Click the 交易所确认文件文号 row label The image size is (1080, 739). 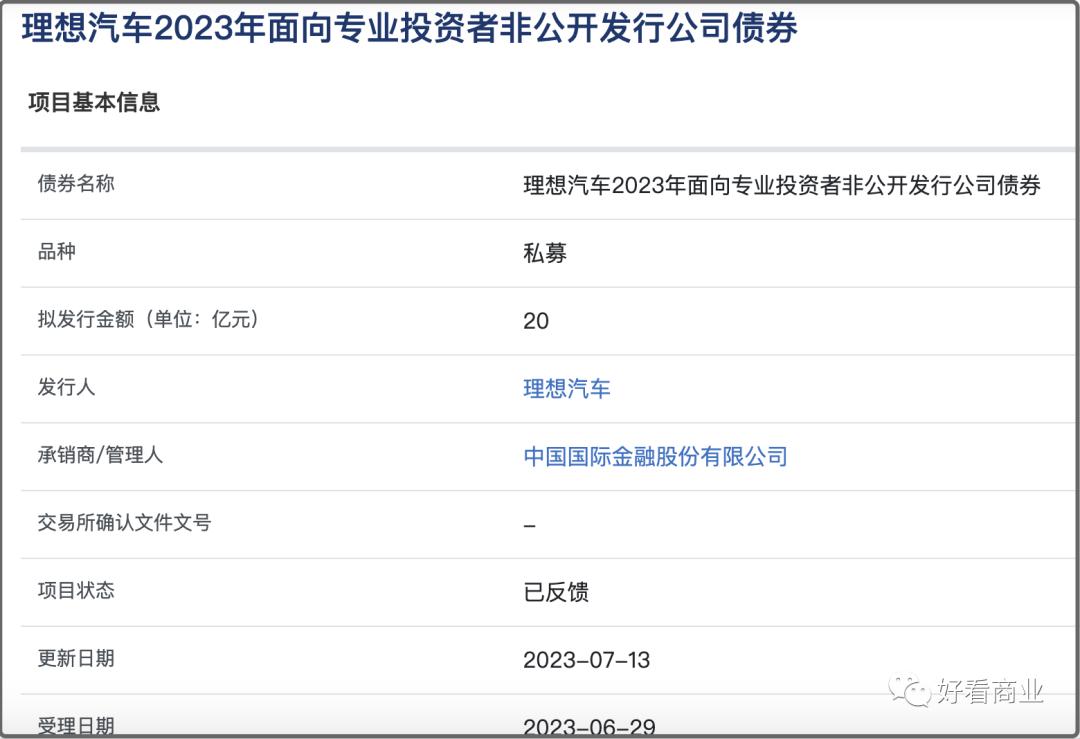(124, 522)
